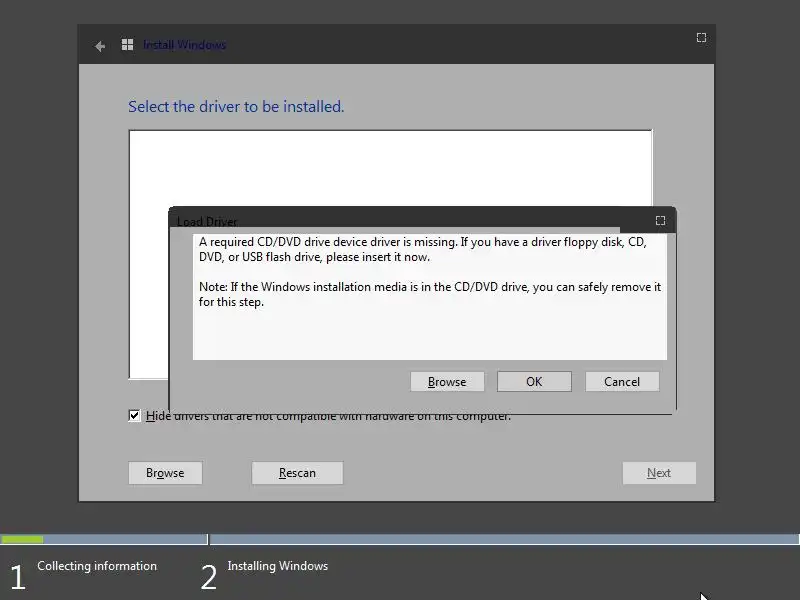Click the 'Collecting information' step label
Screen dimensions: 800x600
tap(97, 566)
